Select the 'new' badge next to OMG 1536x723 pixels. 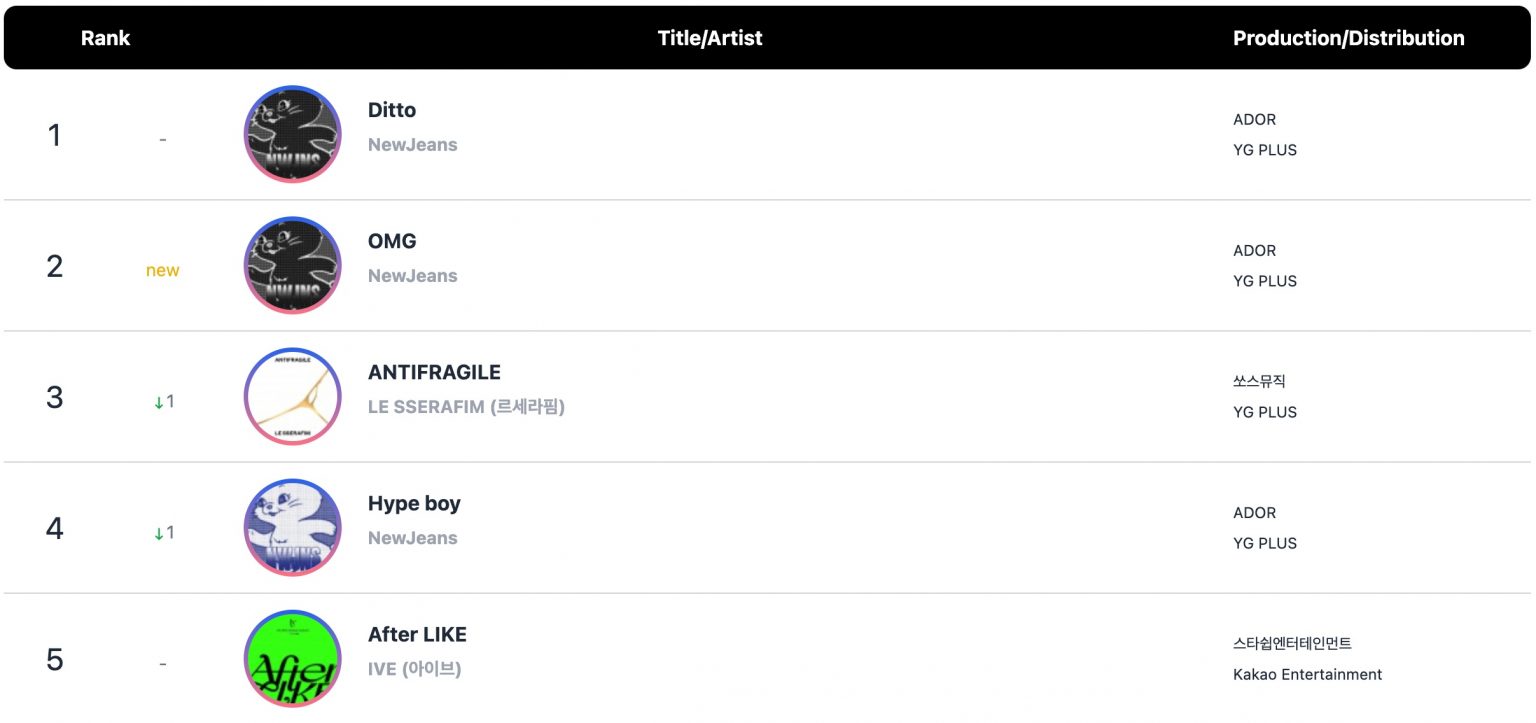(x=163, y=270)
